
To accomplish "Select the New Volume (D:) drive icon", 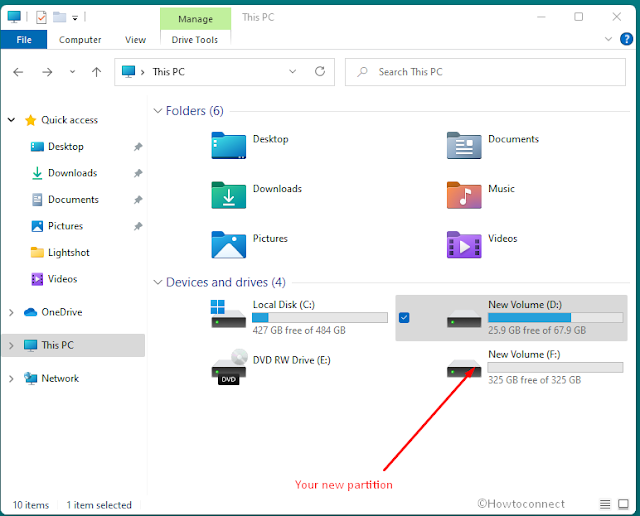I will click(x=464, y=318).
